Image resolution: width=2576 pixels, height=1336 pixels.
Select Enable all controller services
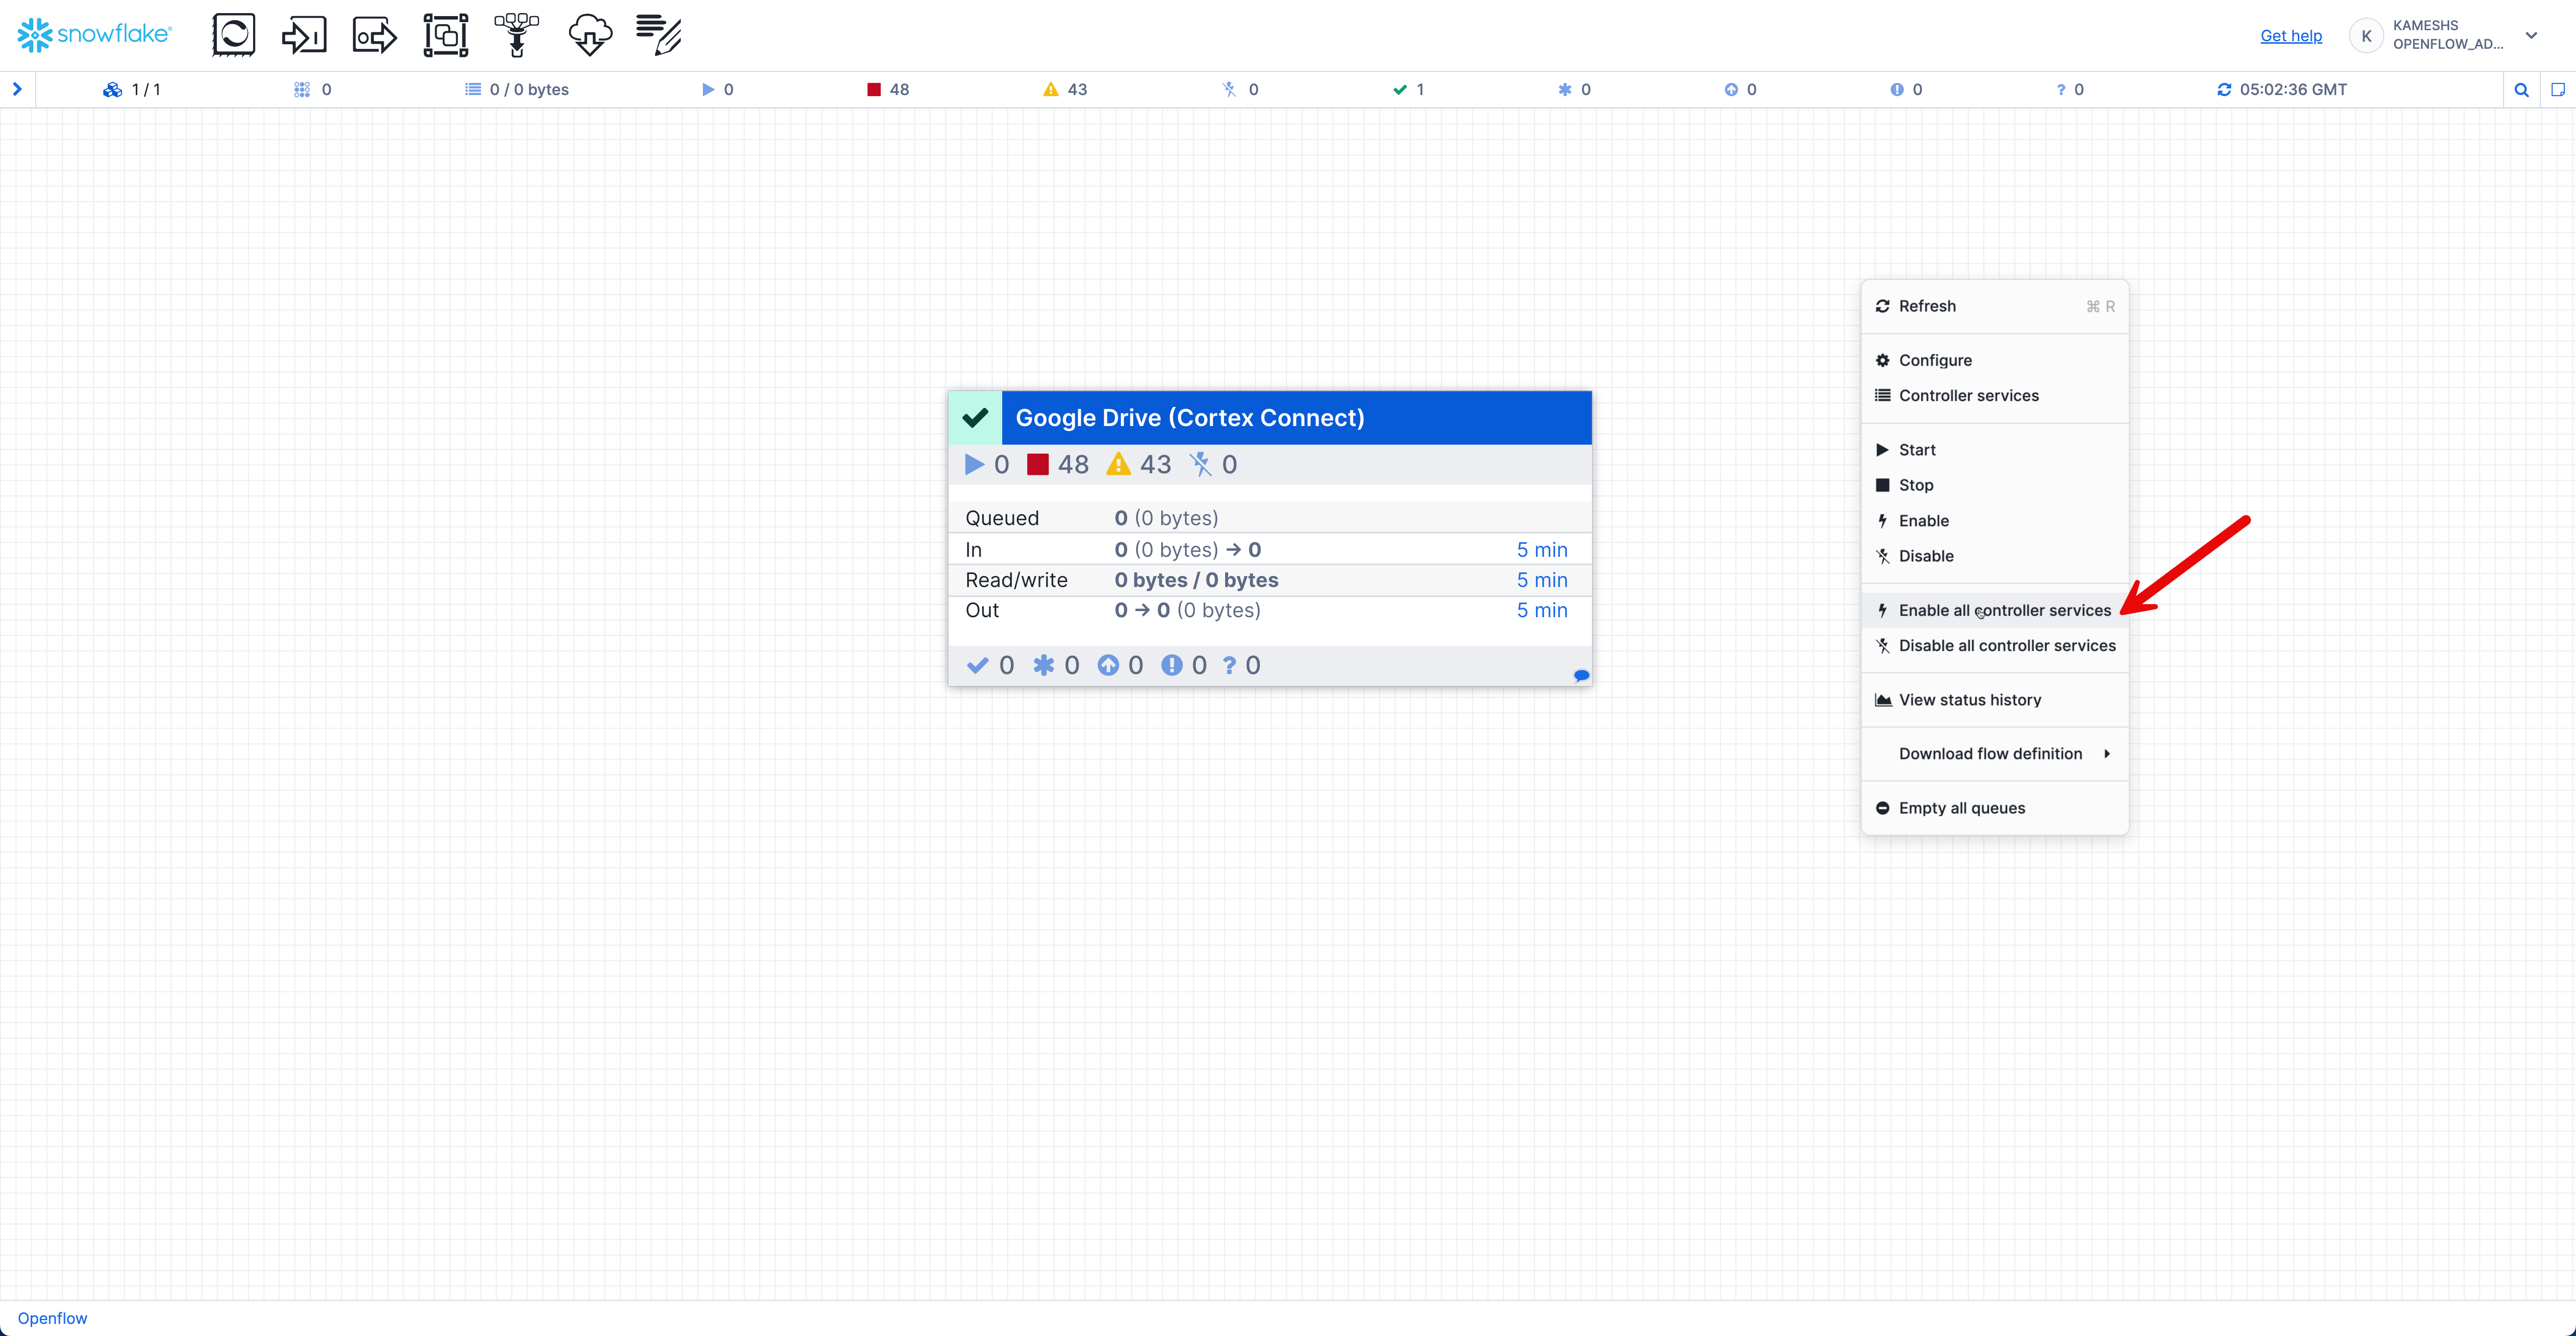click(x=2004, y=610)
